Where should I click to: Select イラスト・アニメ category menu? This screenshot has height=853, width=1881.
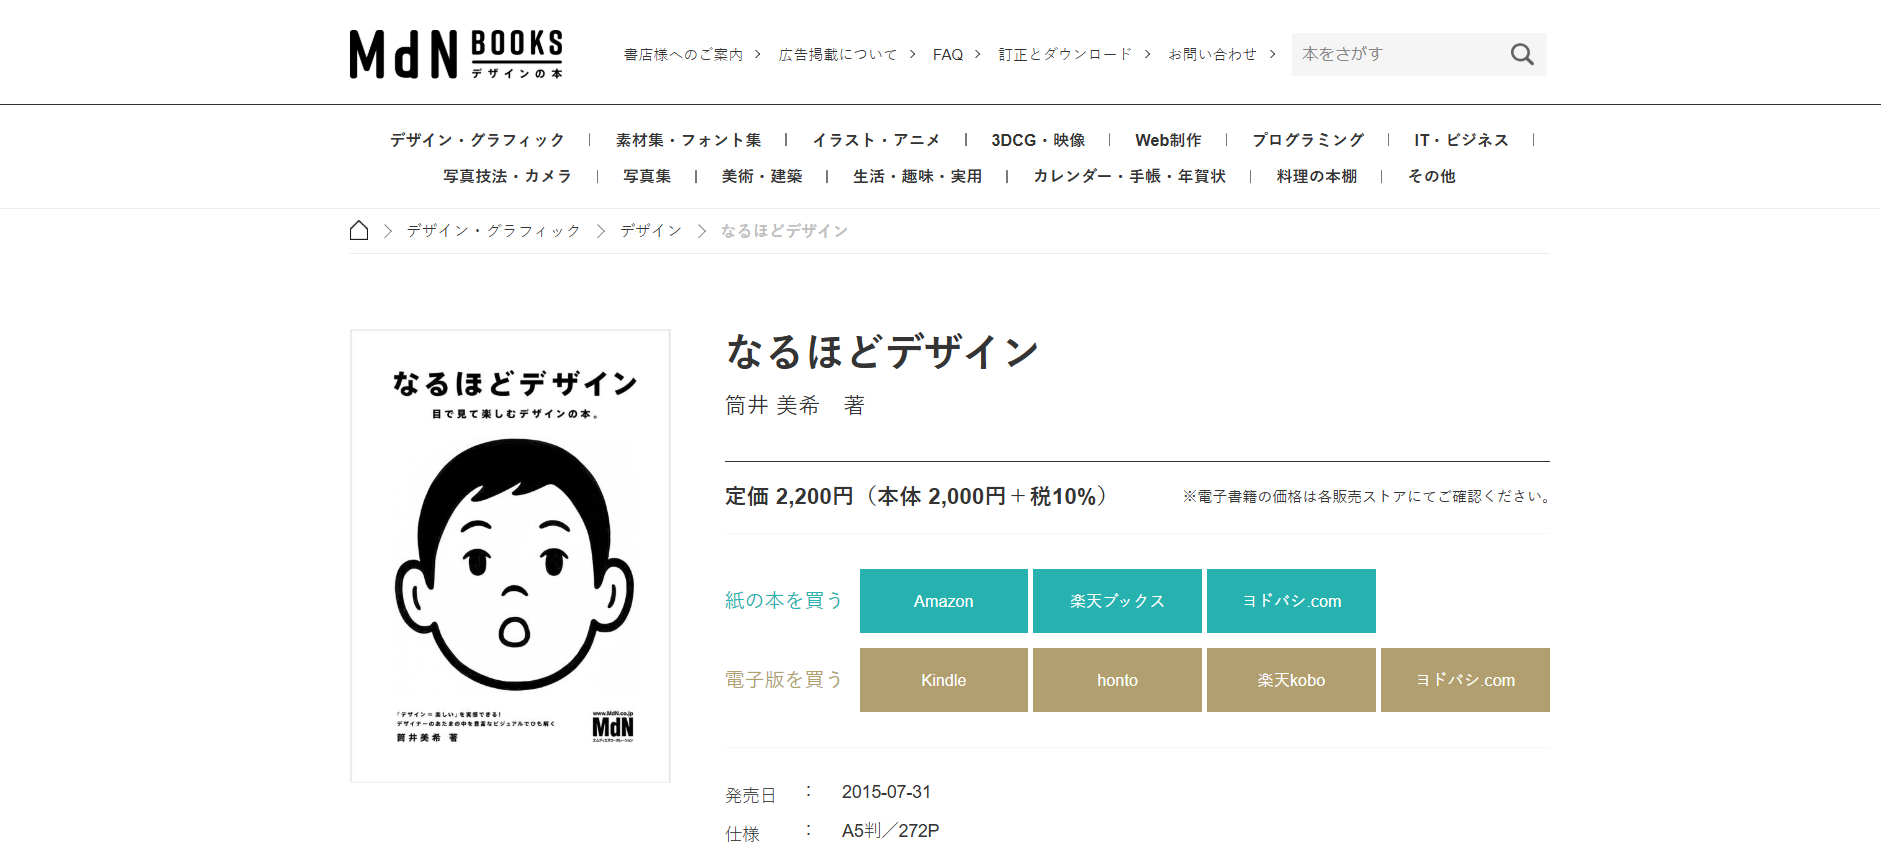pyautogui.click(x=876, y=140)
